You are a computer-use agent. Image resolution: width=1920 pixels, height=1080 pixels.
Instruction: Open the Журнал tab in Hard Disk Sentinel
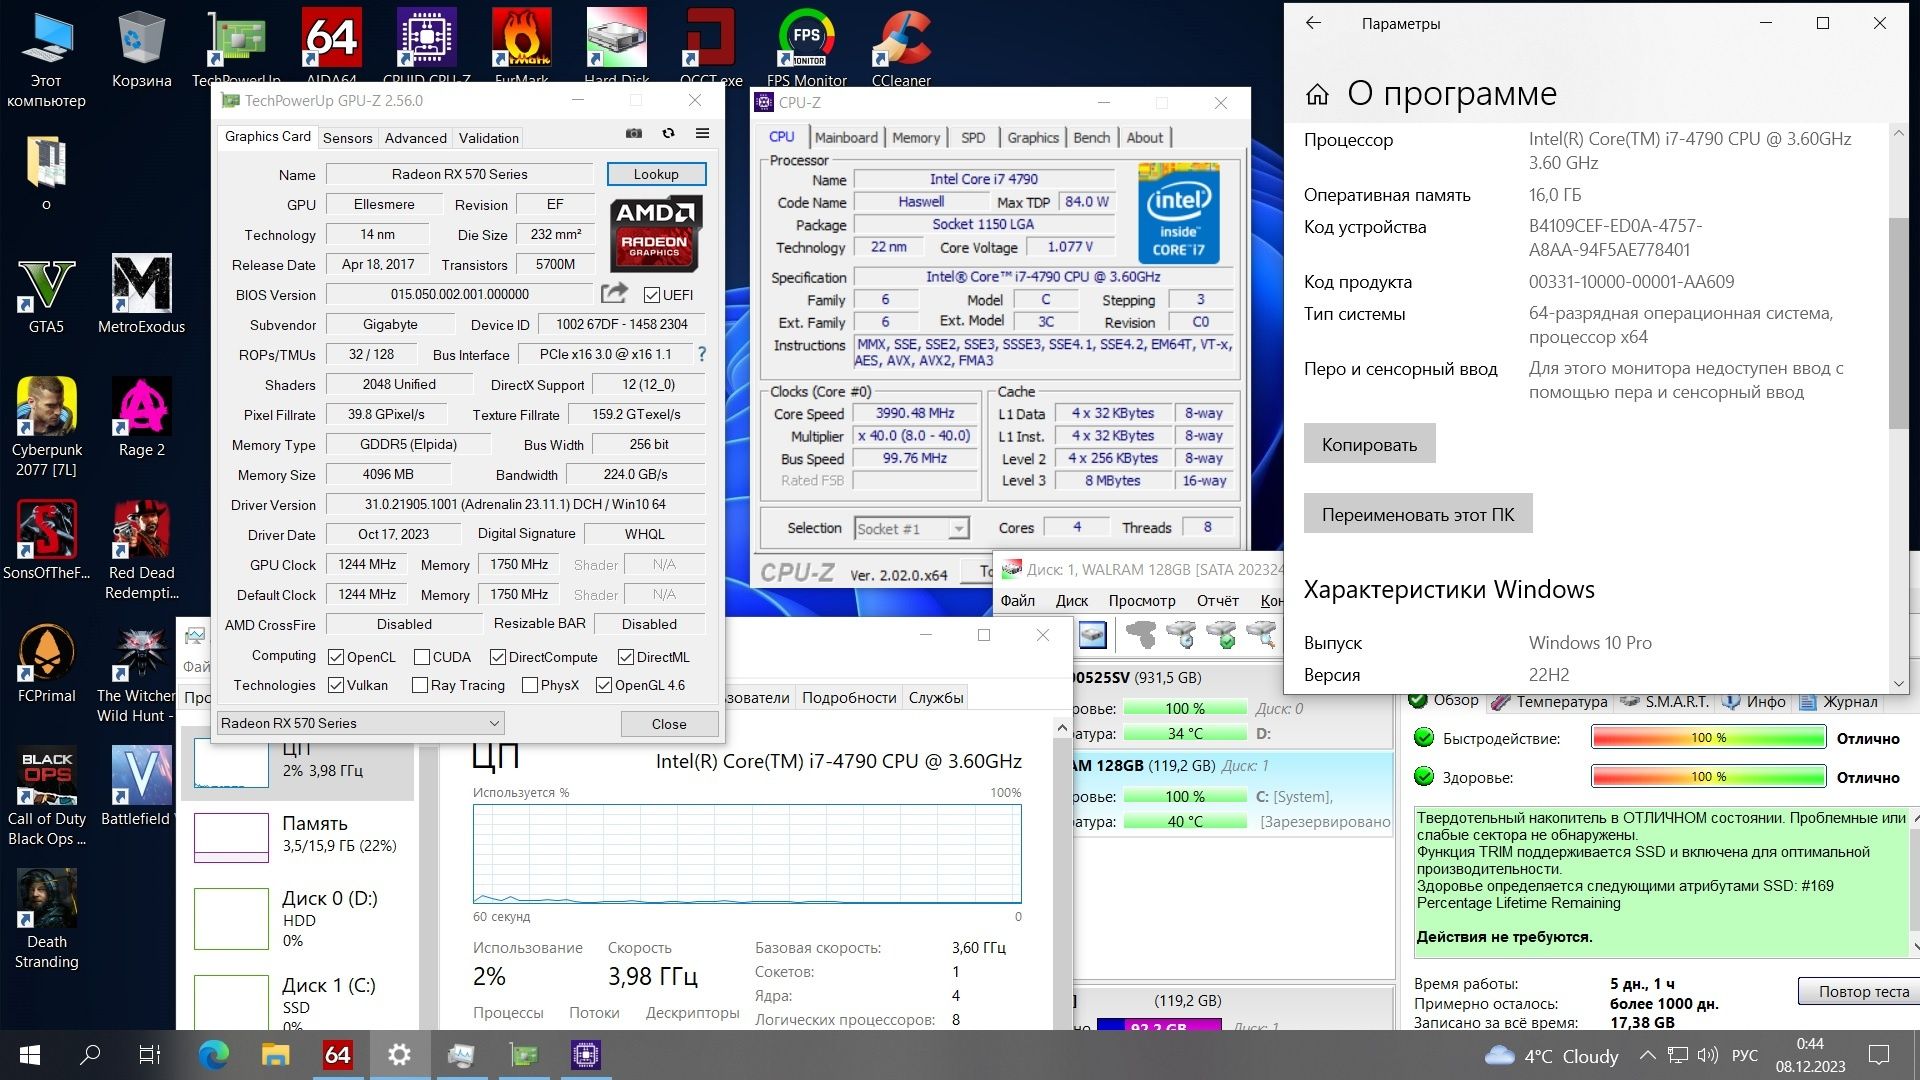1840,701
